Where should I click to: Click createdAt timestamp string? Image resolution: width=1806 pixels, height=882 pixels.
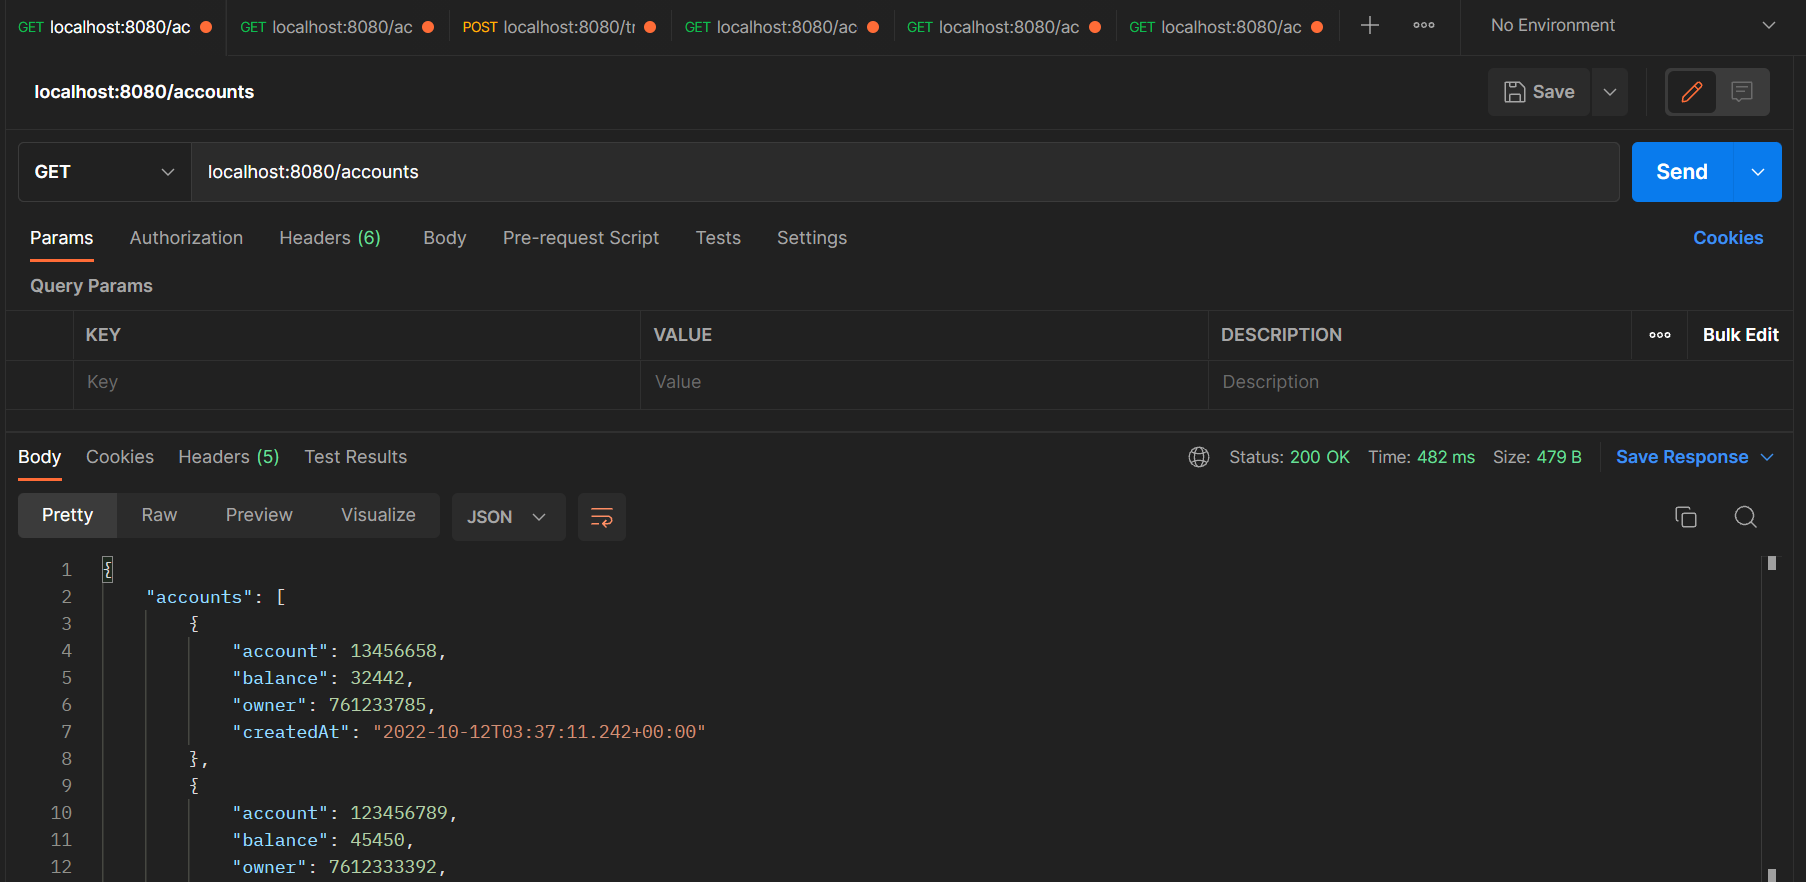(539, 732)
